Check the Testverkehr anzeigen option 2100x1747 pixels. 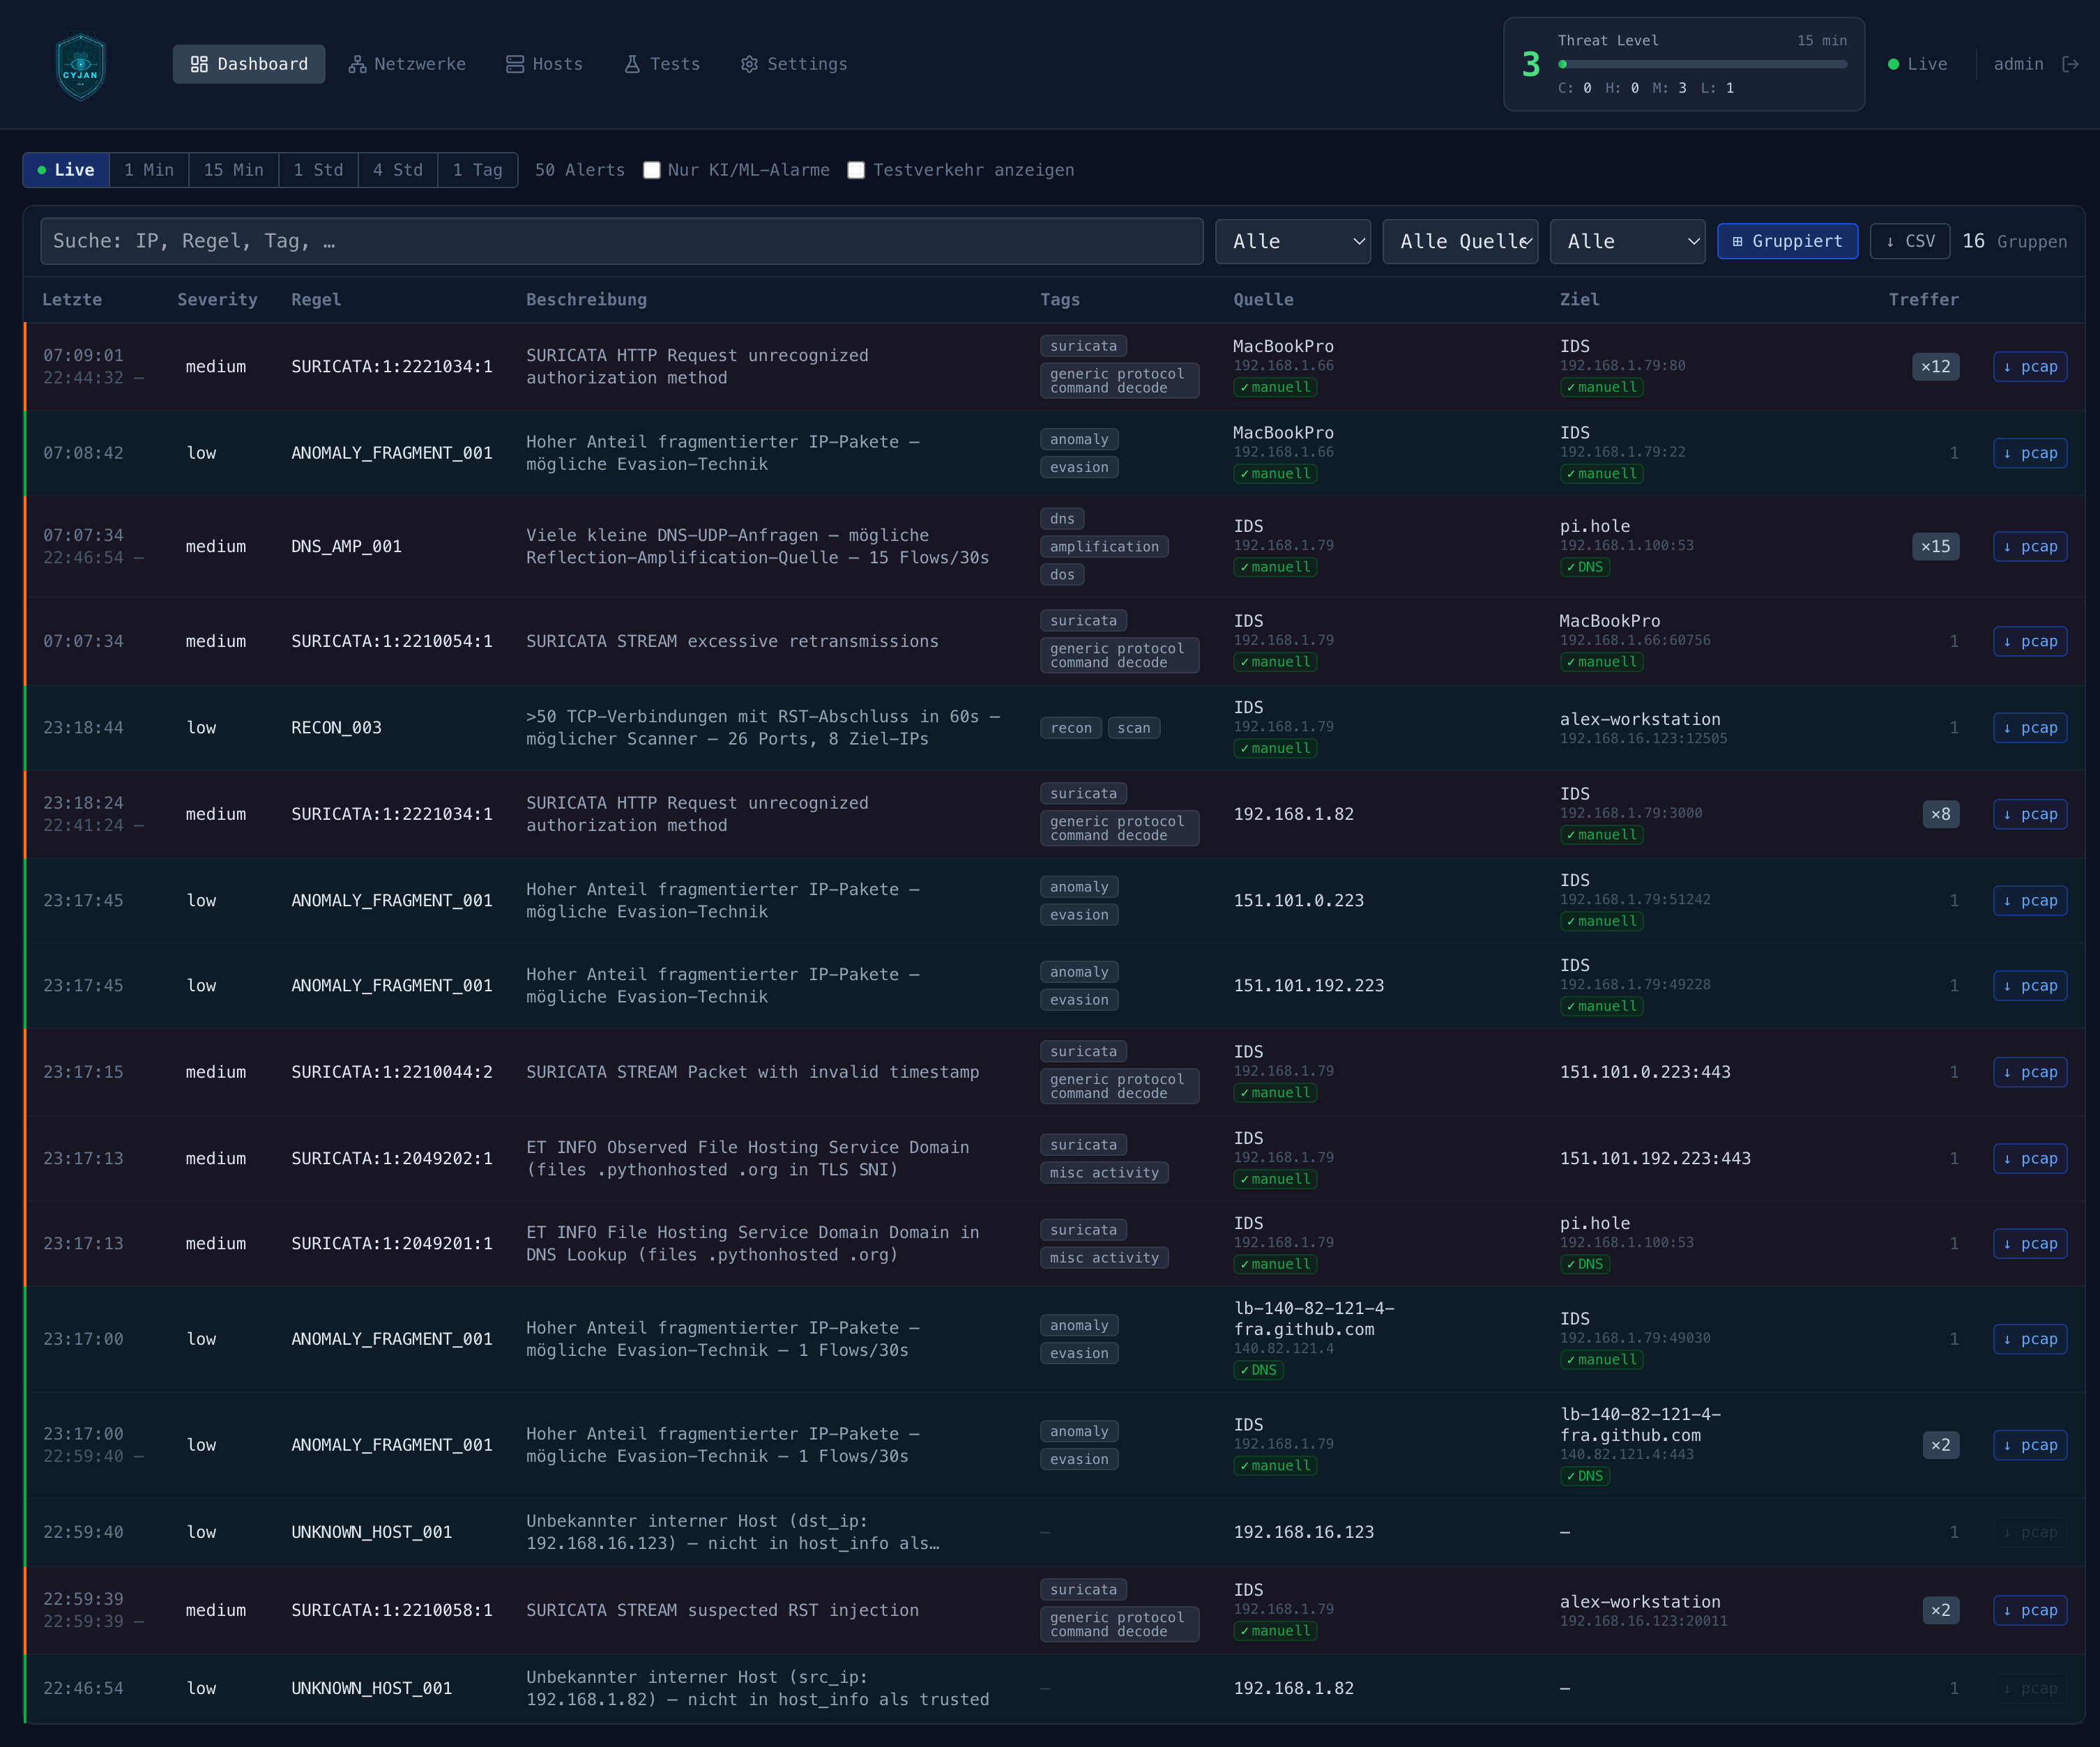(856, 170)
